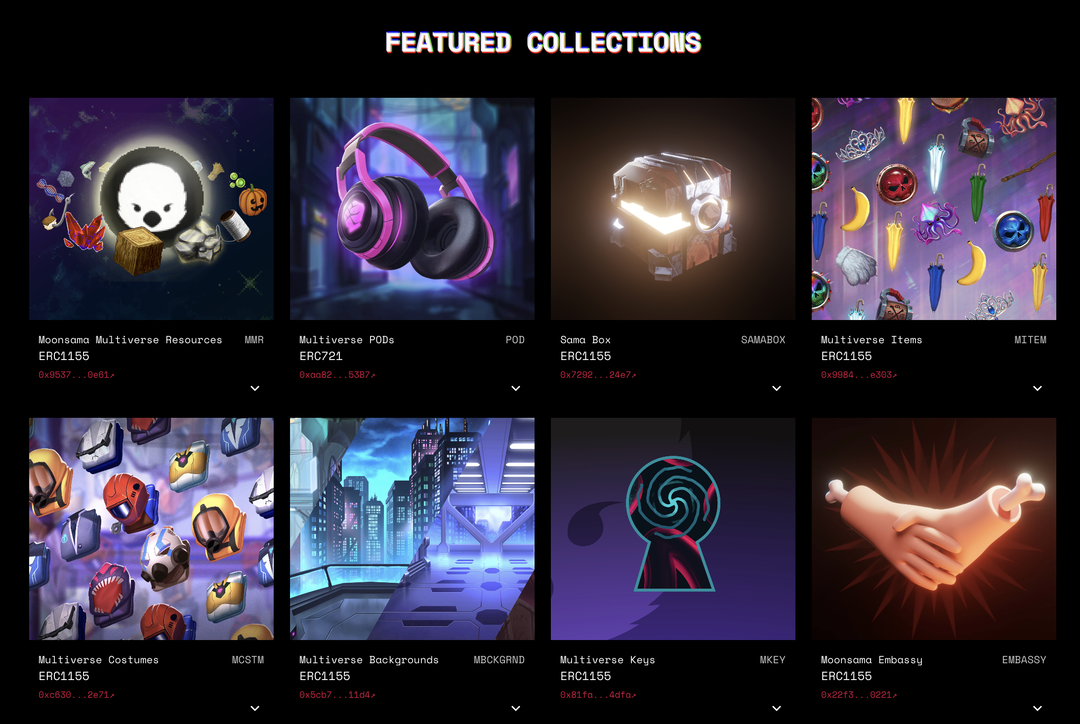Image resolution: width=1080 pixels, height=724 pixels.
Task: Expand the Multiverse PODs card chevron
Action: coord(516,389)
